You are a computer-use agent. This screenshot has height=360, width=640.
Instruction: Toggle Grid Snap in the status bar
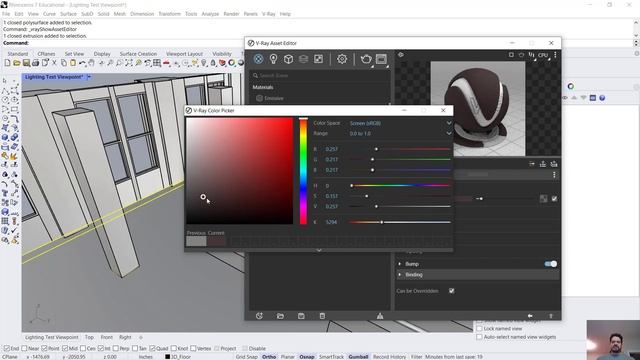(247, 357)
